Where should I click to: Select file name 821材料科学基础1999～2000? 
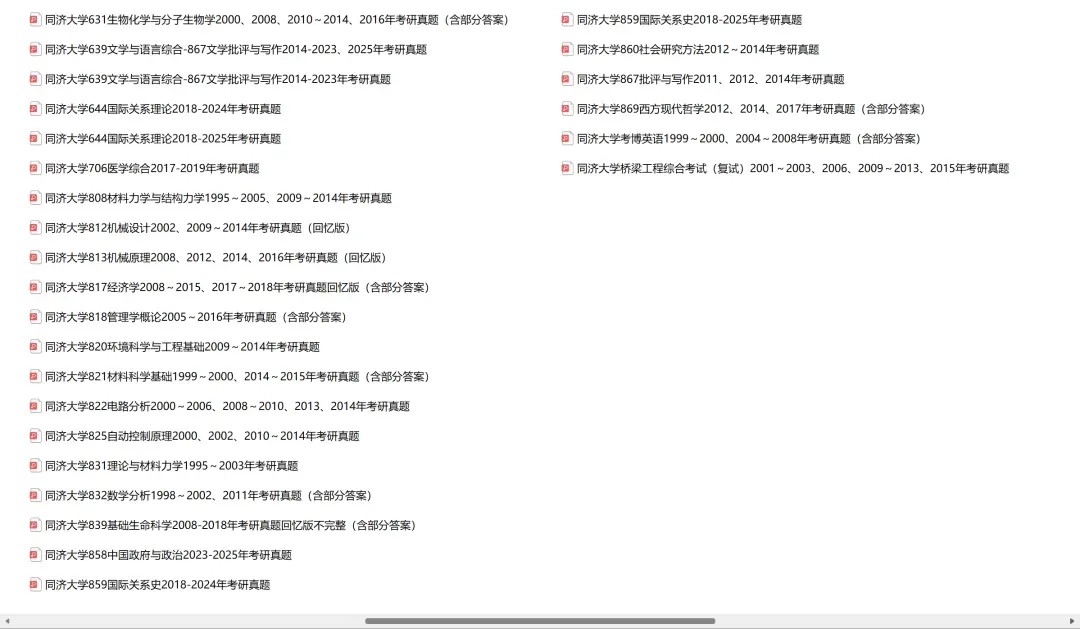click(238, 376)
